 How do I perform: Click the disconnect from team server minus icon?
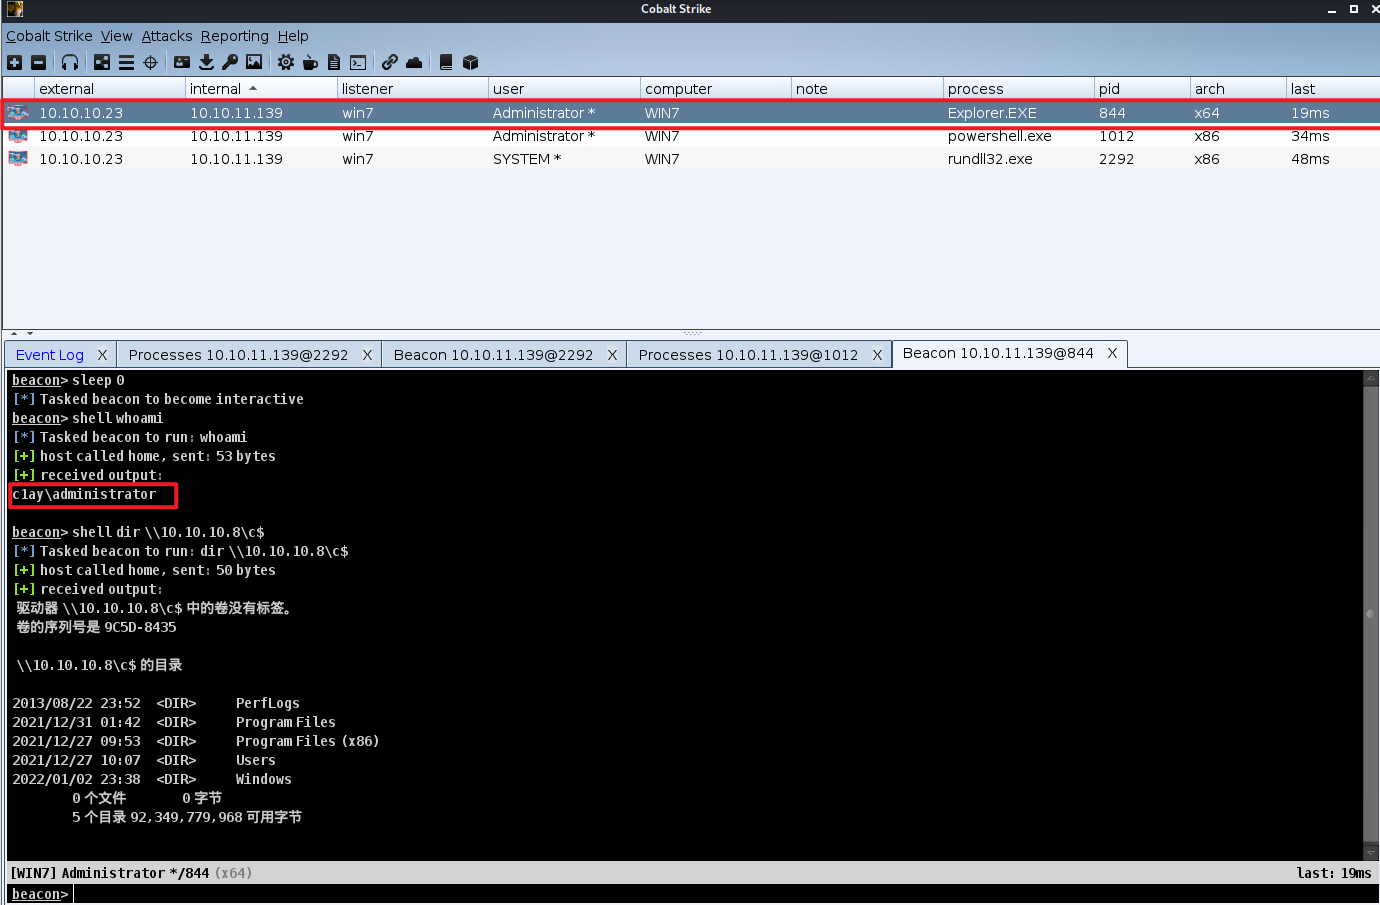38,62
